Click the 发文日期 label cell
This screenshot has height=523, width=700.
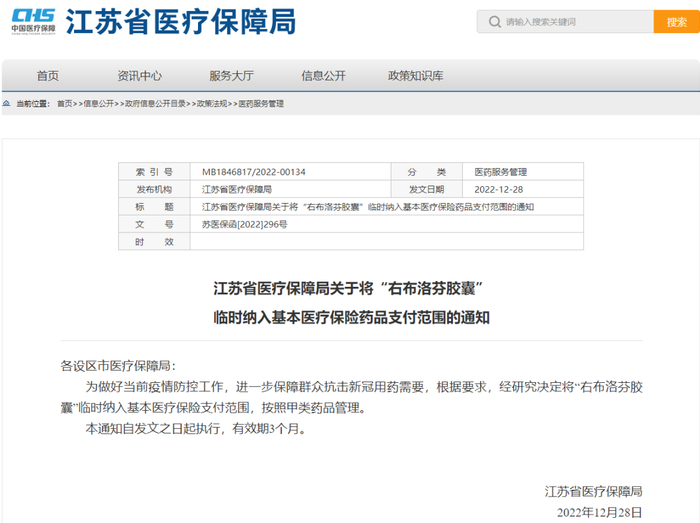click(x=426, y=189)
